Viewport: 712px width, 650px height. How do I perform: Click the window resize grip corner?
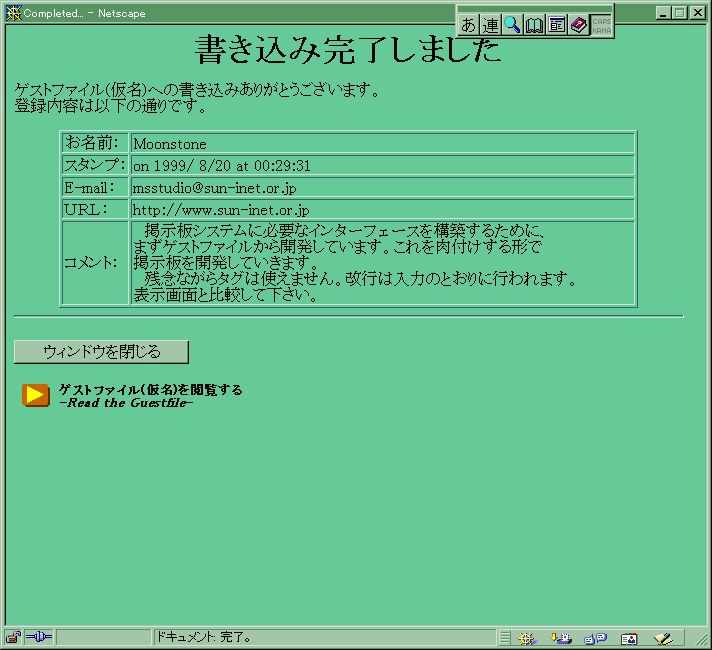tap(701, 639)
